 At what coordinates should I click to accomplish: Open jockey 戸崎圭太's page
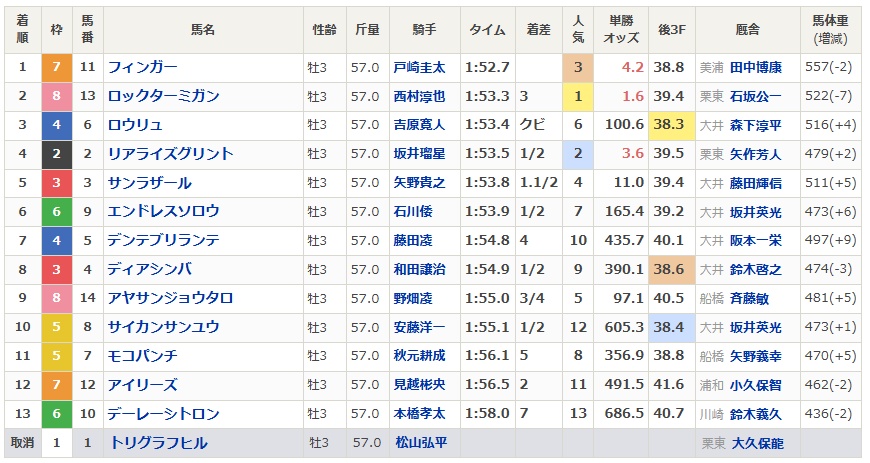[x=419, y=67]
